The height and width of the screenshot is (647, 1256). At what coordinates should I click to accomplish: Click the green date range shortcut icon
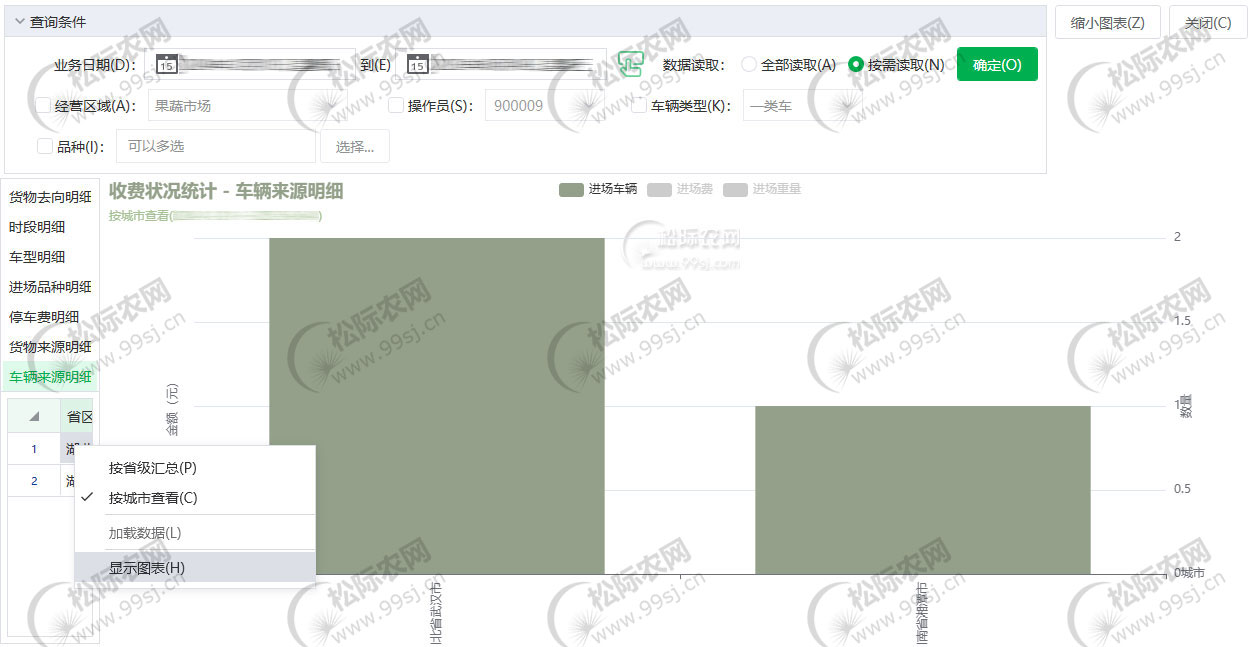click(x=629, y=64)
